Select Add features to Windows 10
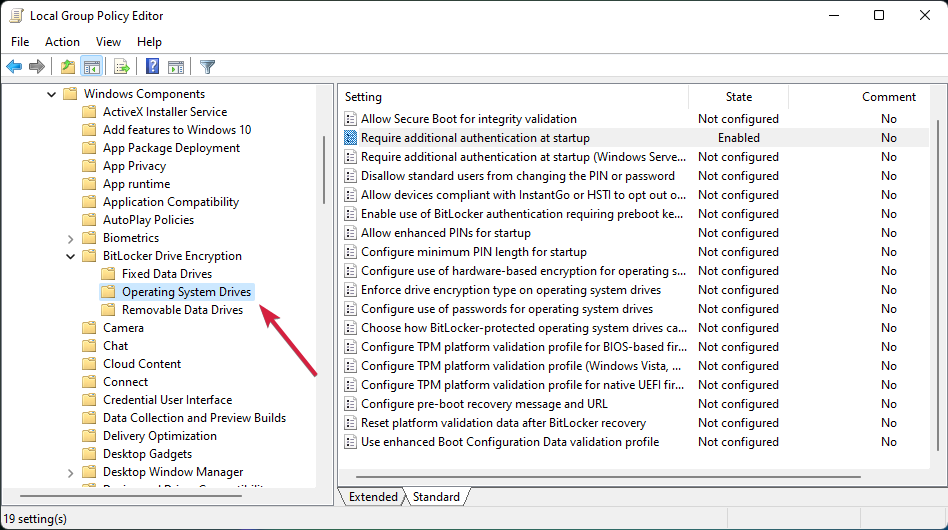Viewport: 948px width, 530px height. (x=177, y=130)
